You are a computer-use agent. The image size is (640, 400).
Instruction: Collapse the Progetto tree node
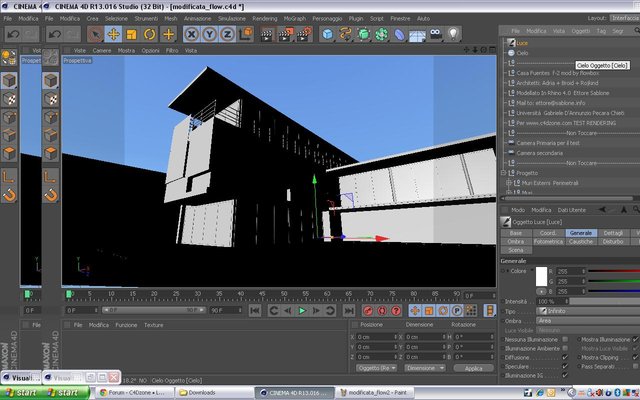[x=504, y=173]
